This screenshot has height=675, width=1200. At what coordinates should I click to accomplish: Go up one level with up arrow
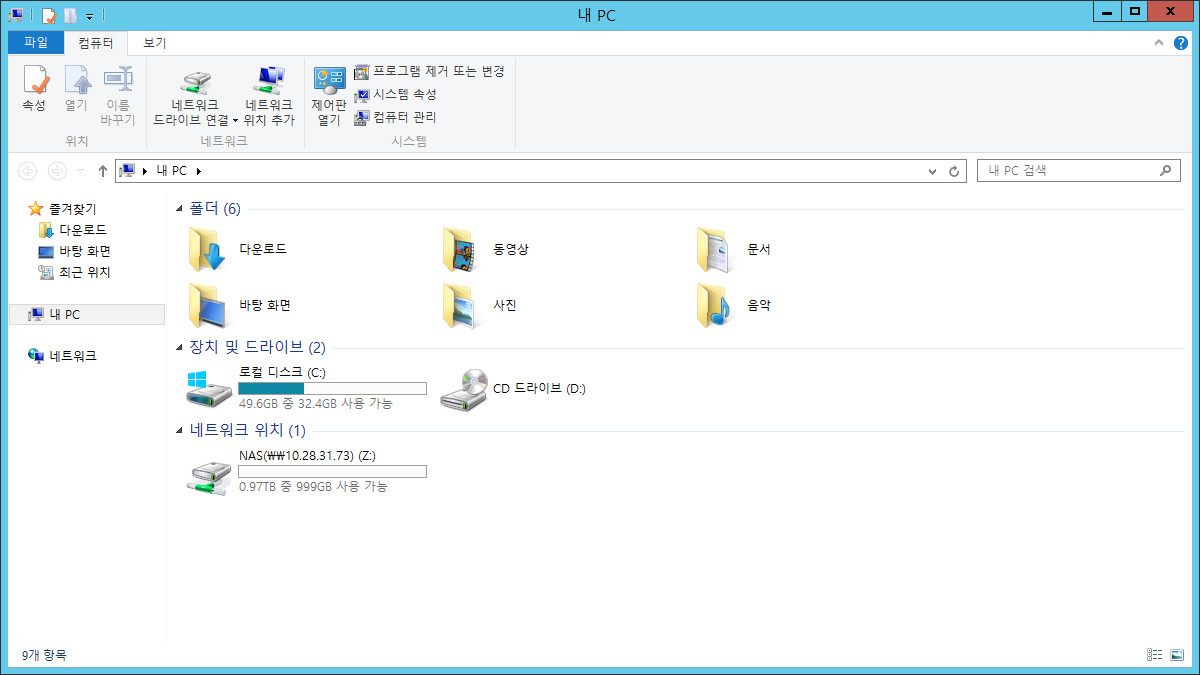point(102,171)
